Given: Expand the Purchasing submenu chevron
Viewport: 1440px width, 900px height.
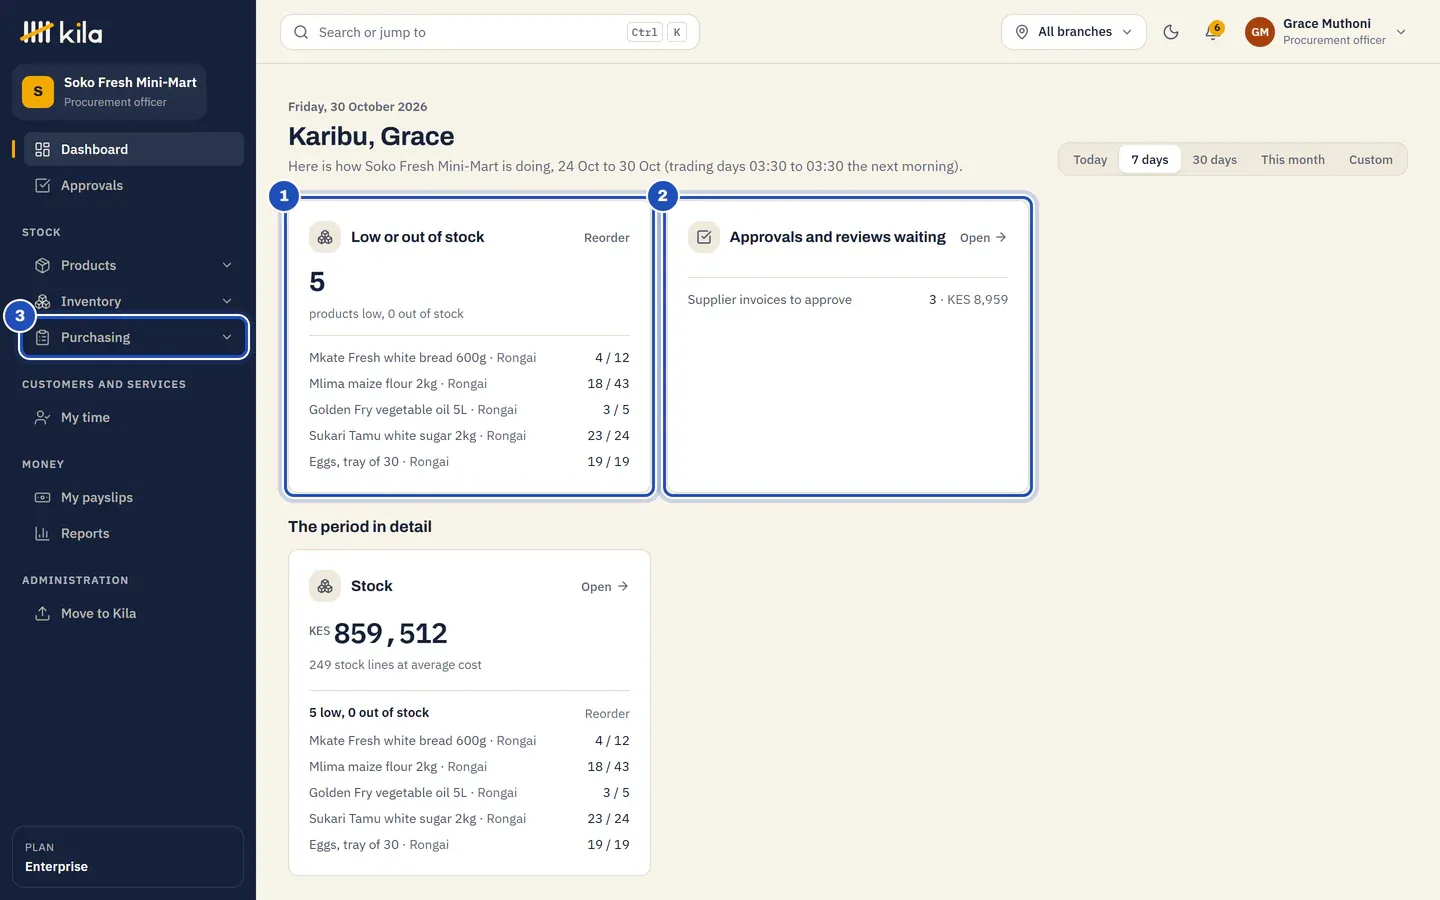Looking at the screenshot, I should point(227,337).
